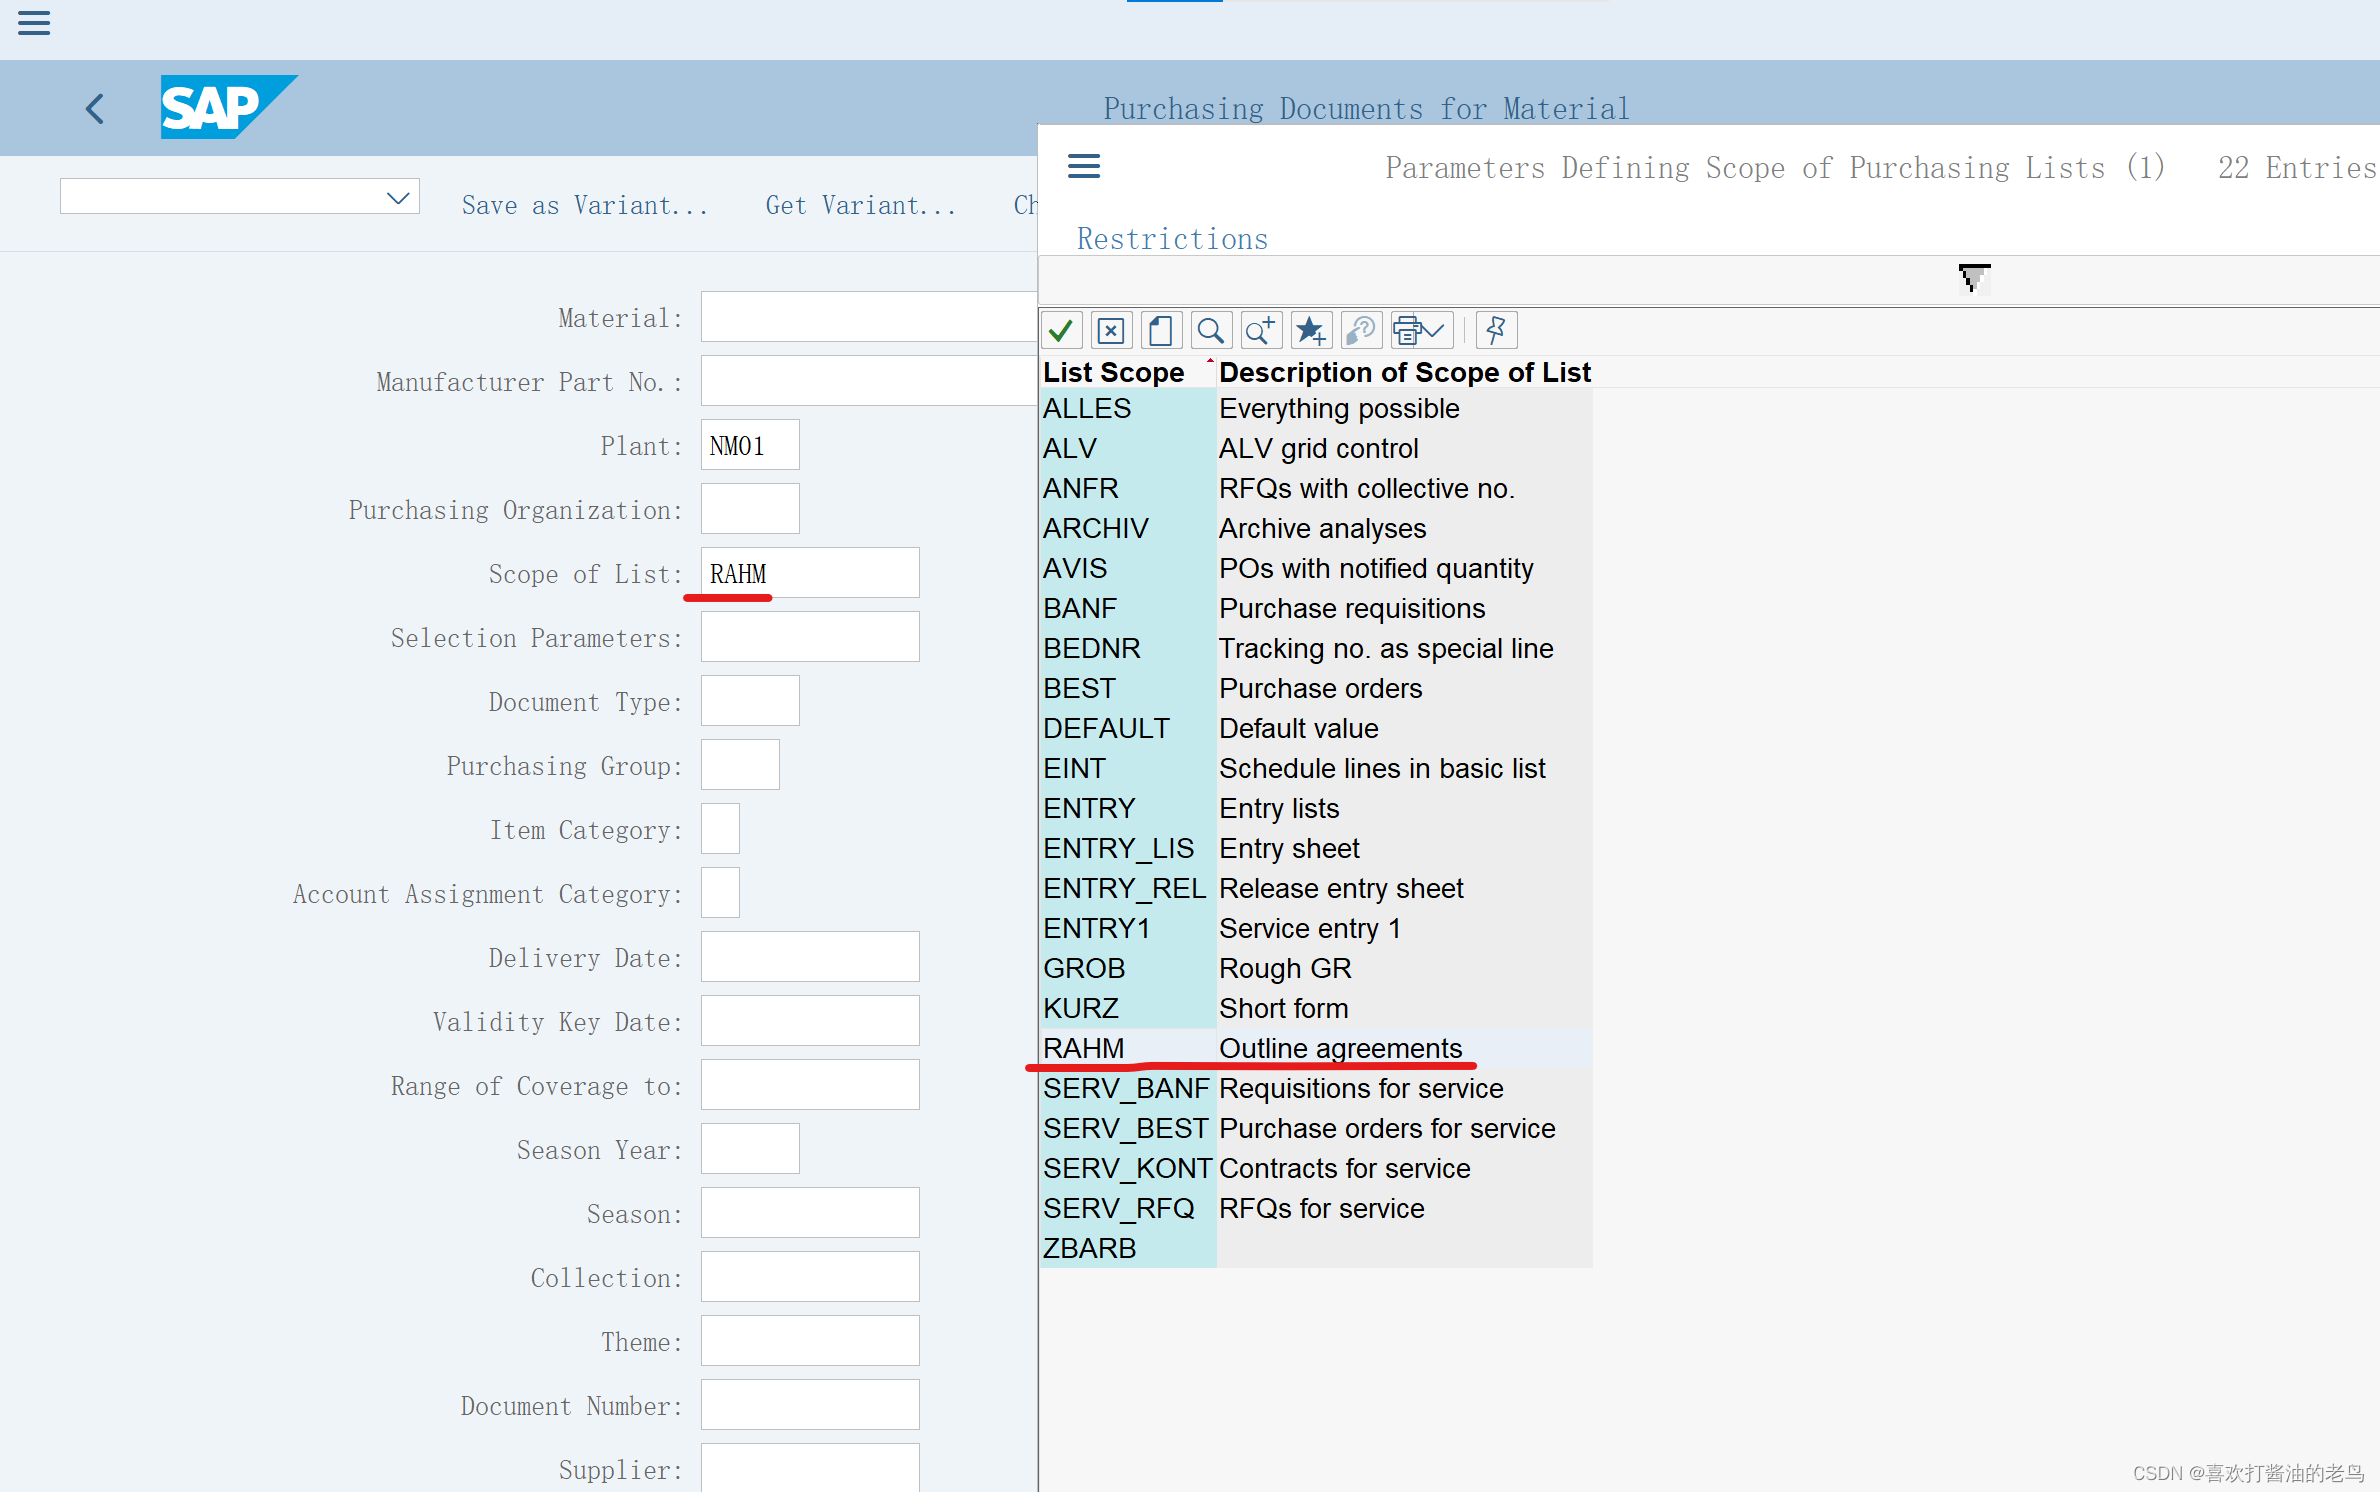Screen dimensions: 2380x1492
Task: Click Get Variant...
Action: pyautogui.click(x=860, y=205)
